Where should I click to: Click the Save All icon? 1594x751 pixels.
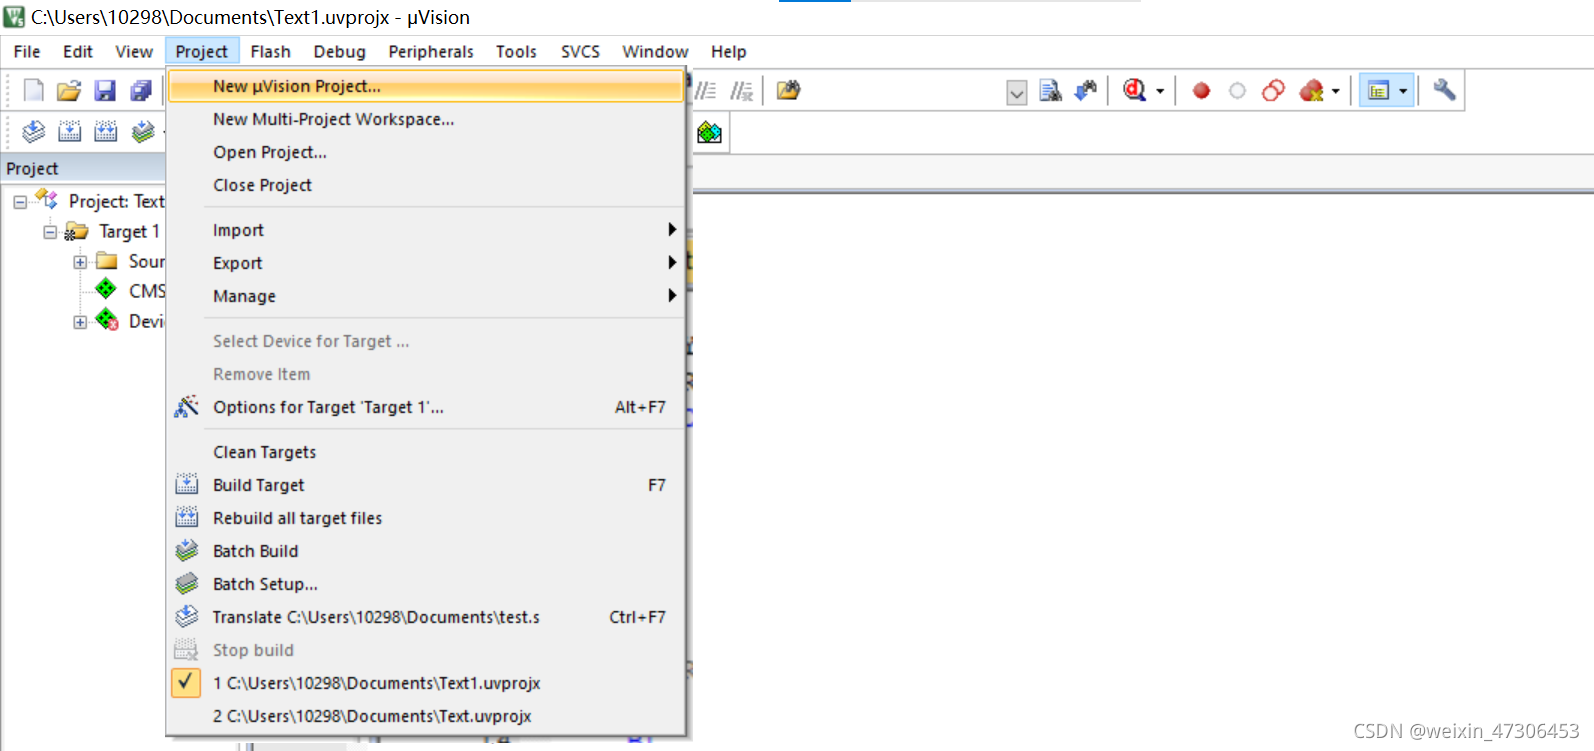pos(141,91)
